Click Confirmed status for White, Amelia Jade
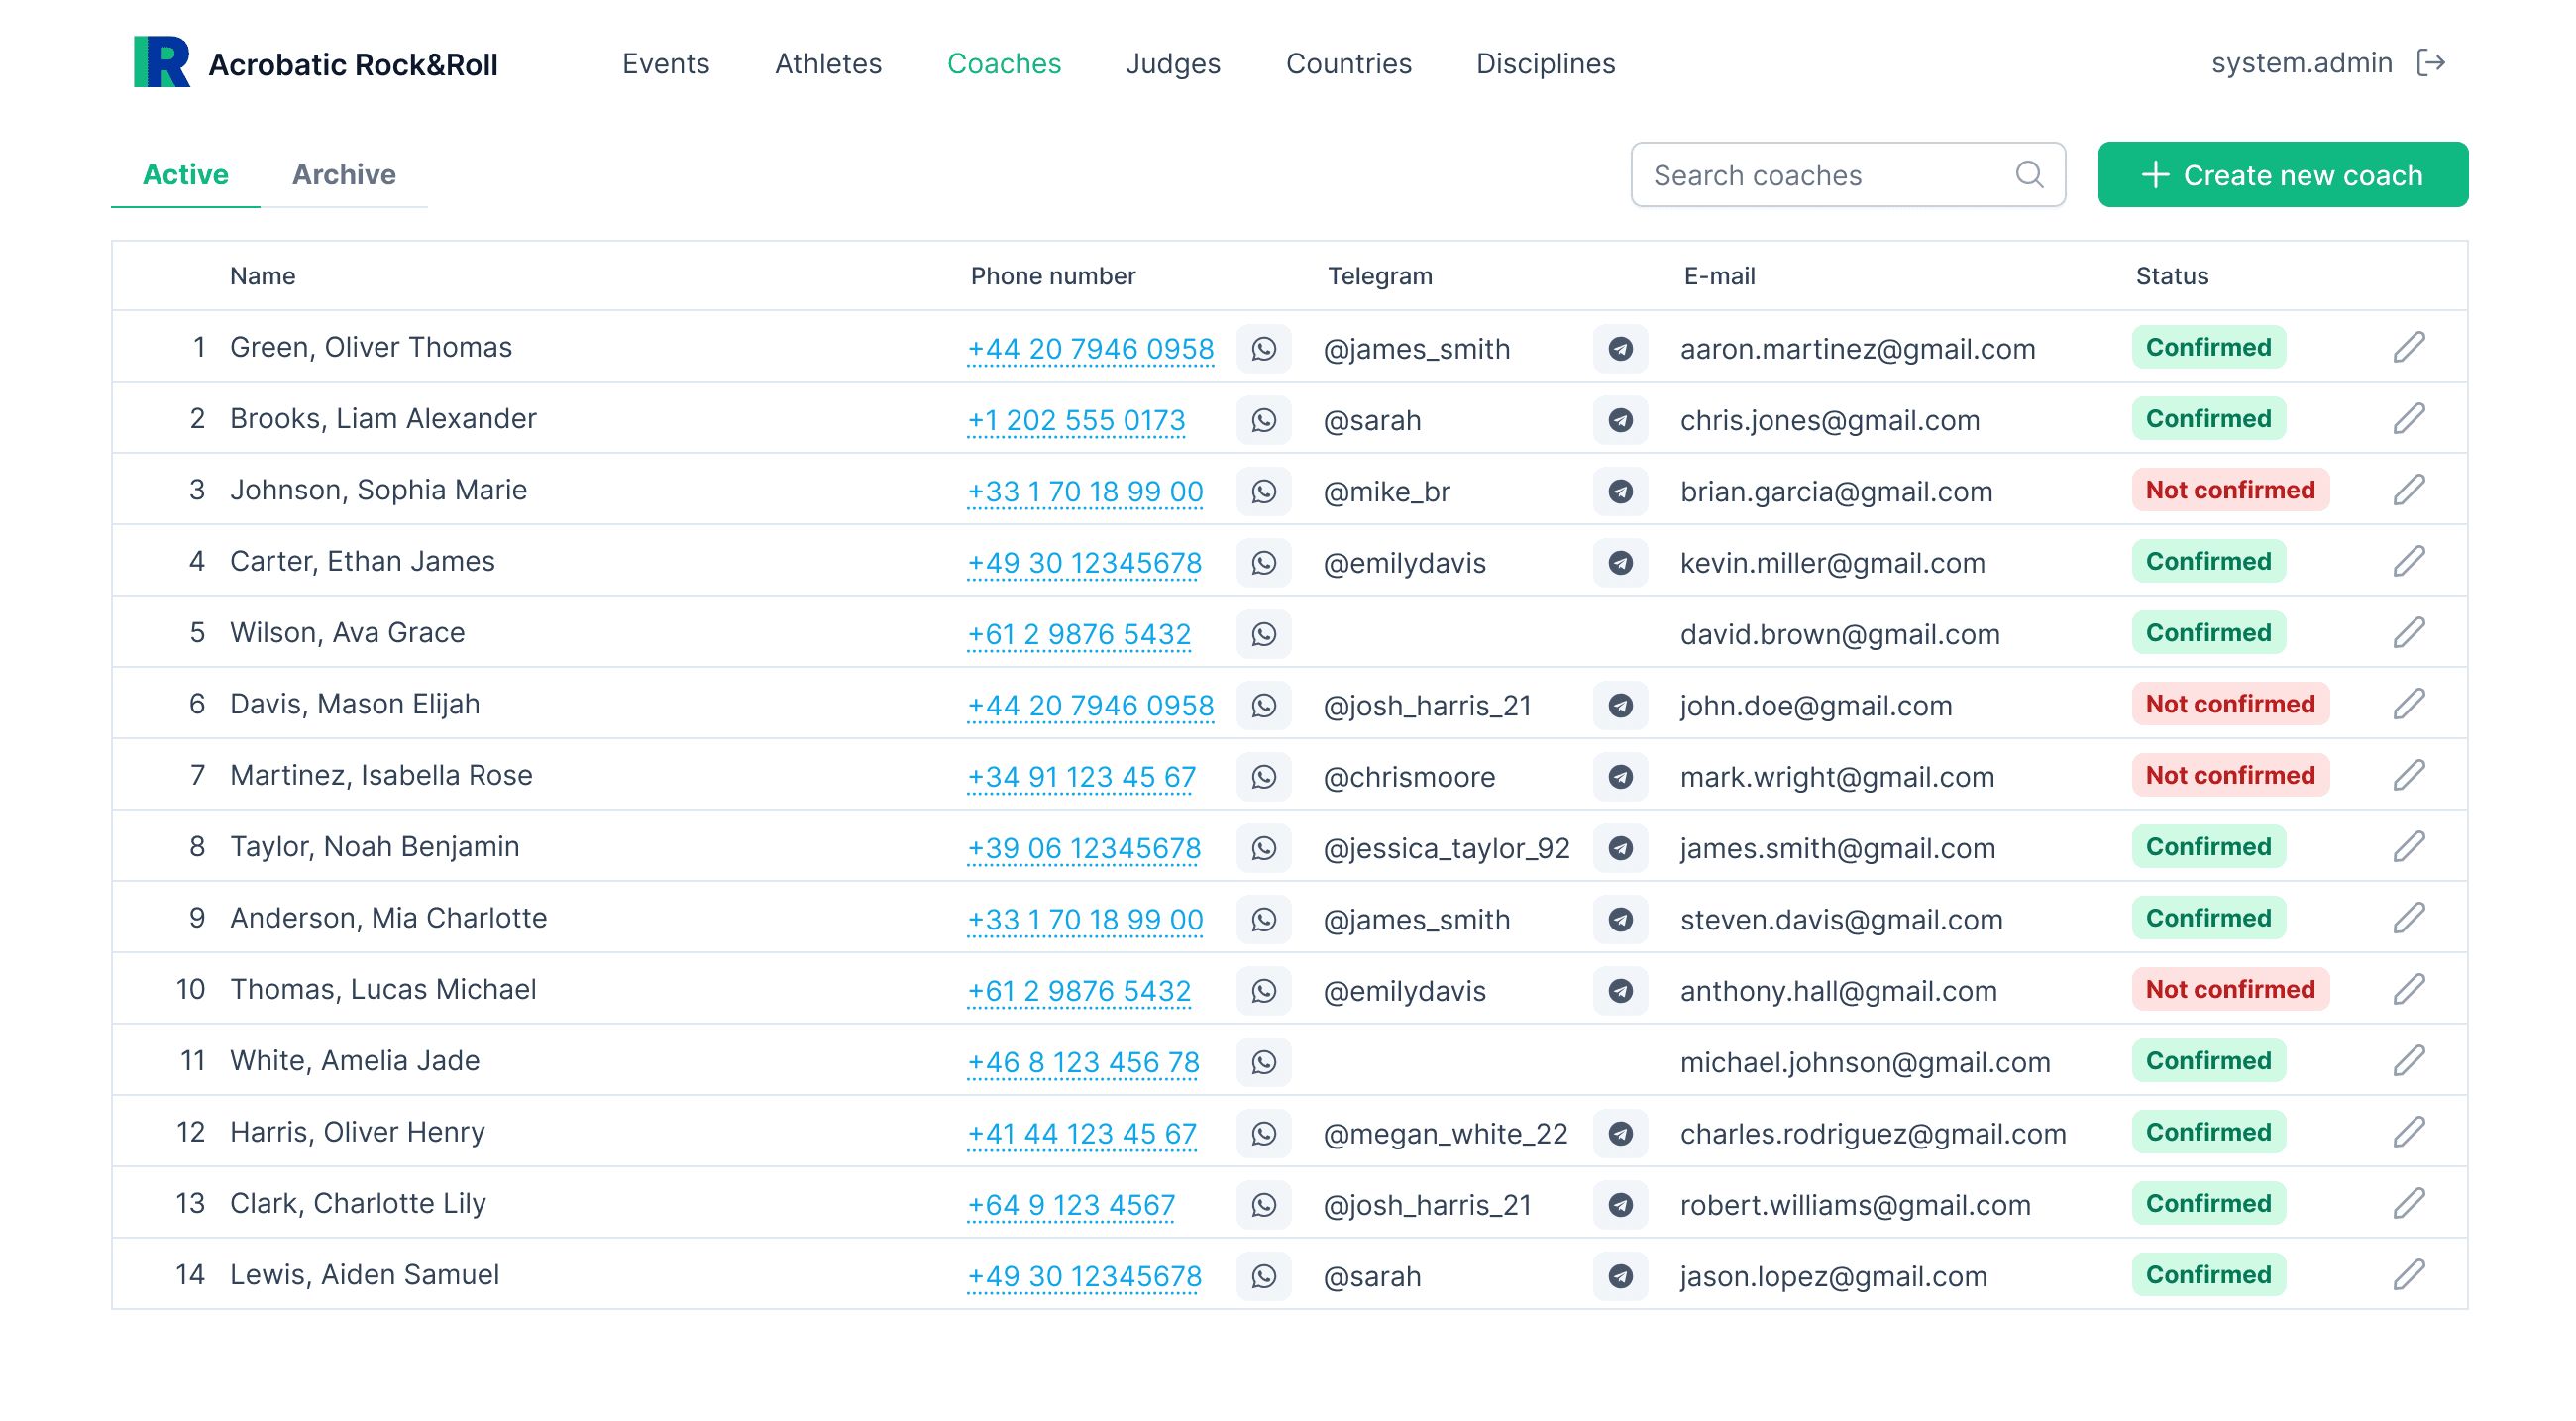 [2208, 1061]
